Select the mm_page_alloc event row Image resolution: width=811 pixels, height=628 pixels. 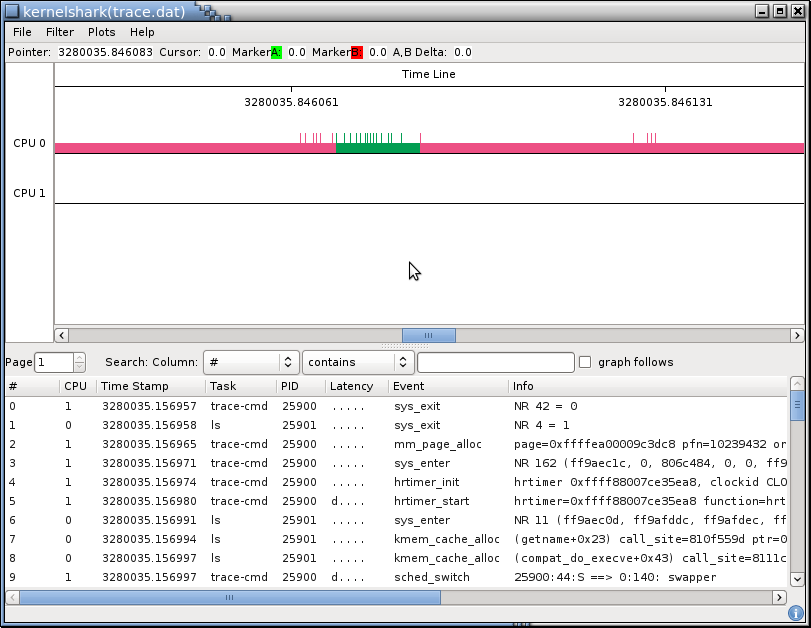point(397,444)
